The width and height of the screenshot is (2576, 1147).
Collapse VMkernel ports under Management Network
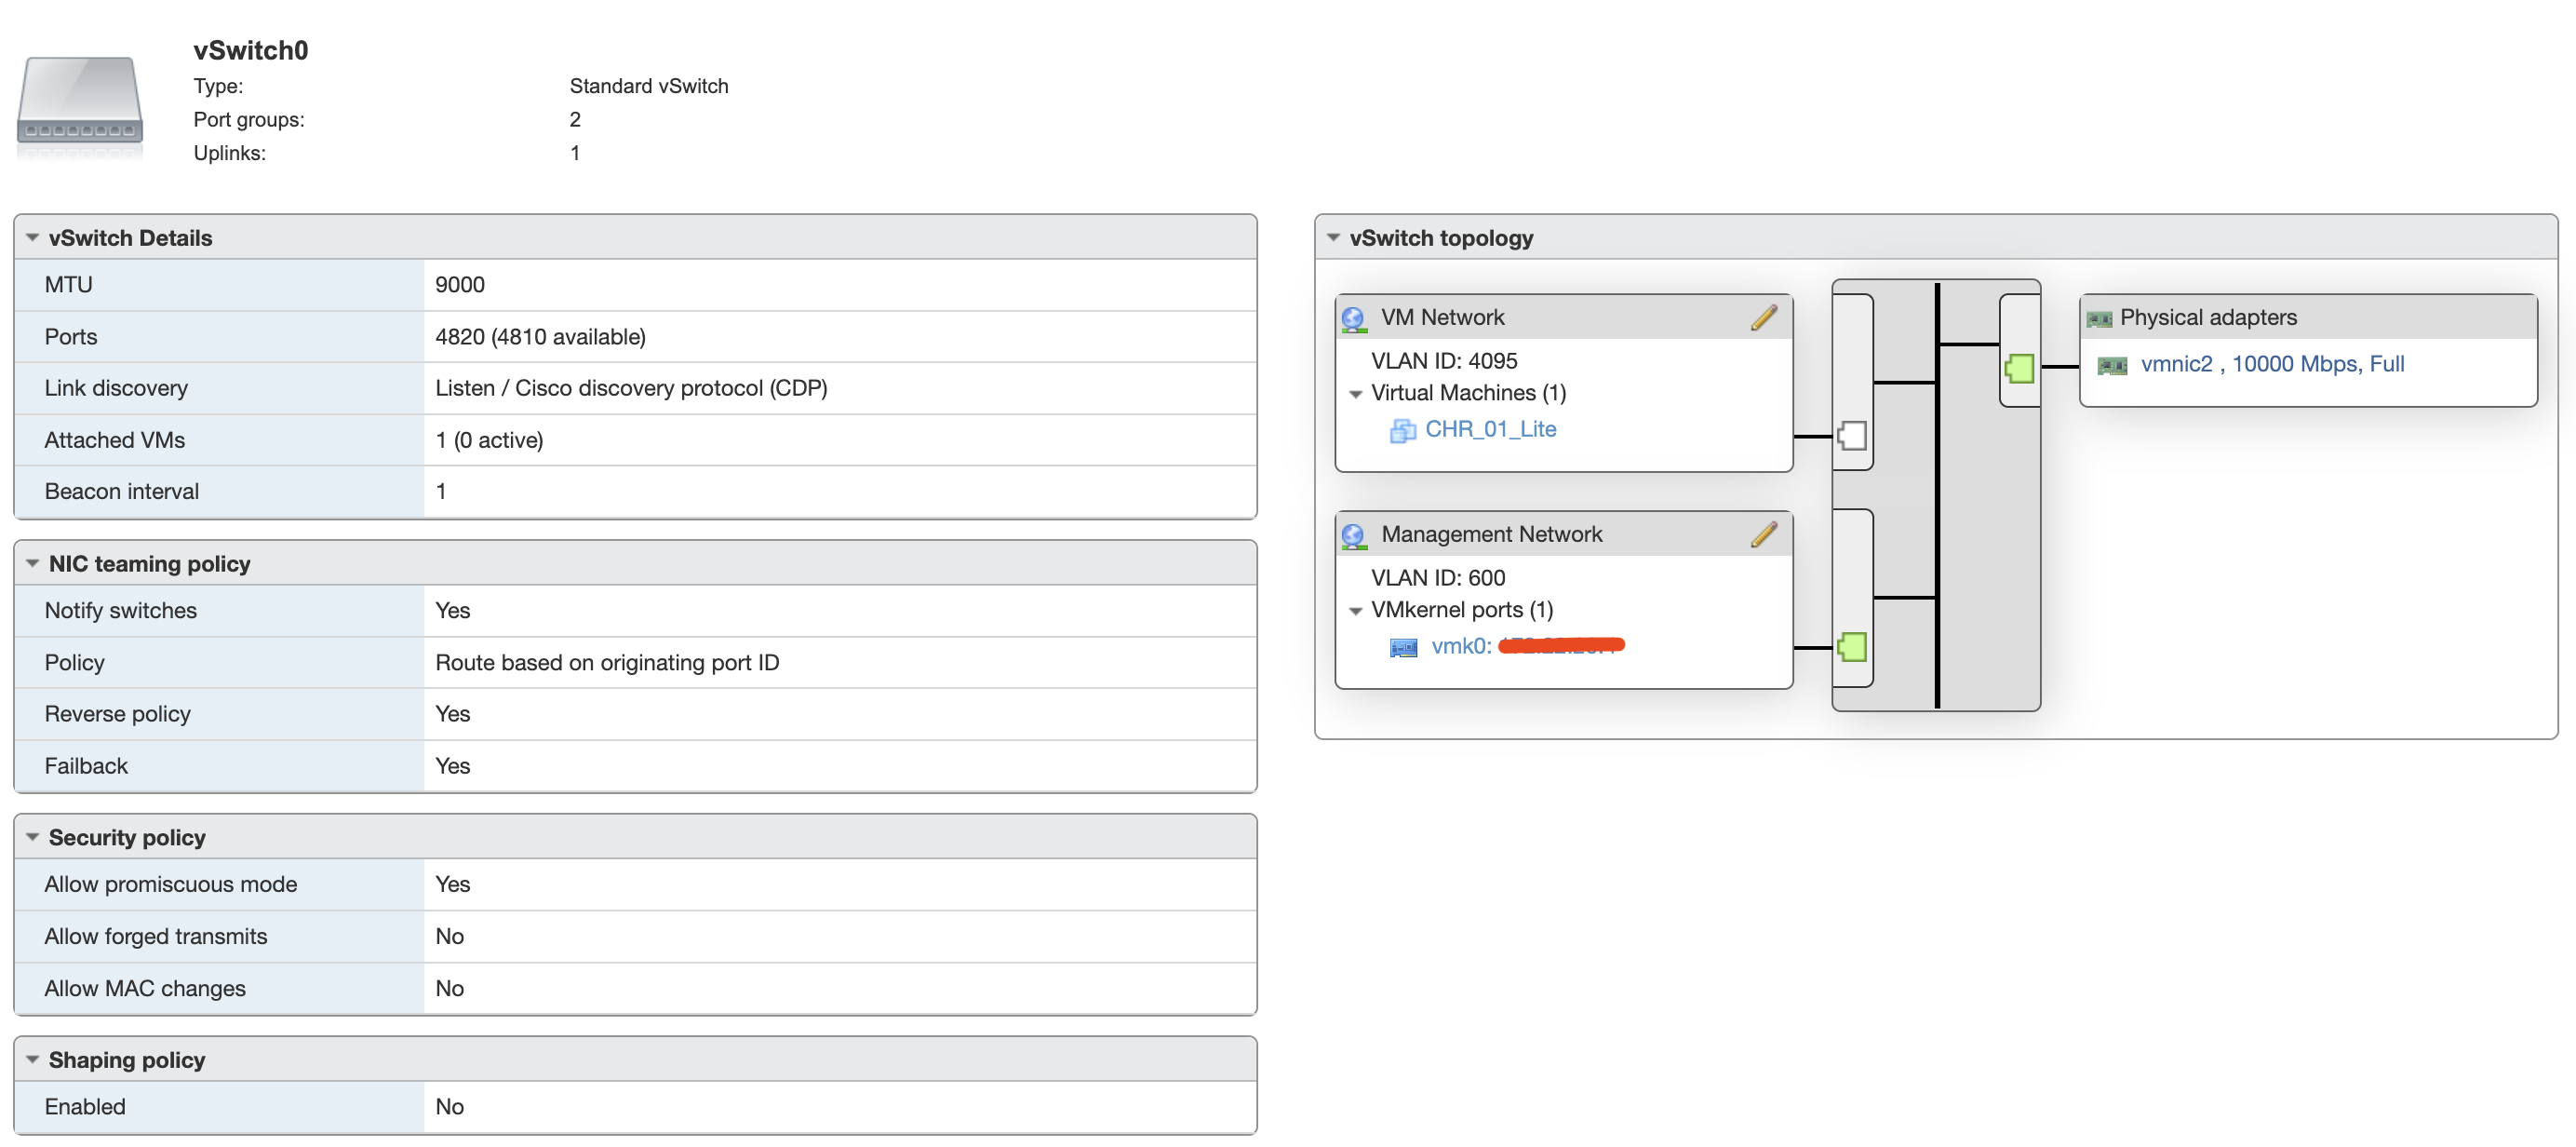(x=1357, y=609)
